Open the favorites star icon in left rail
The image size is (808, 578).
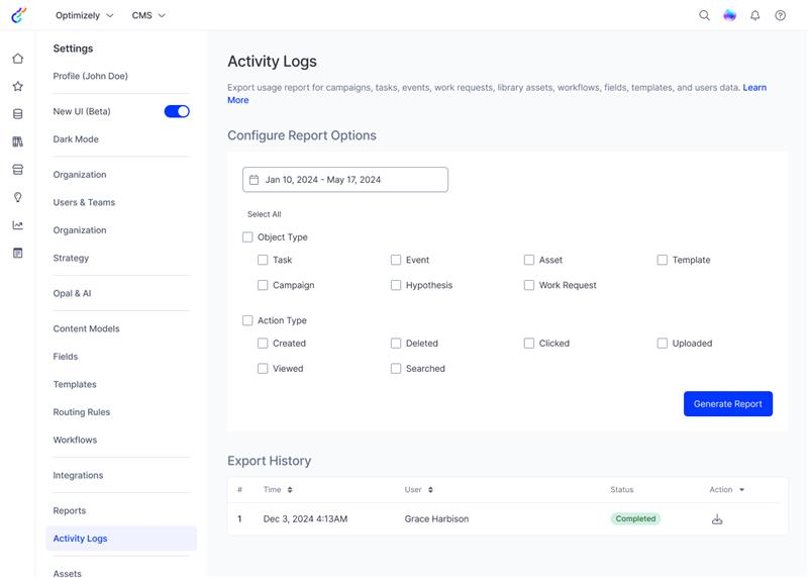tap(17, 87)
